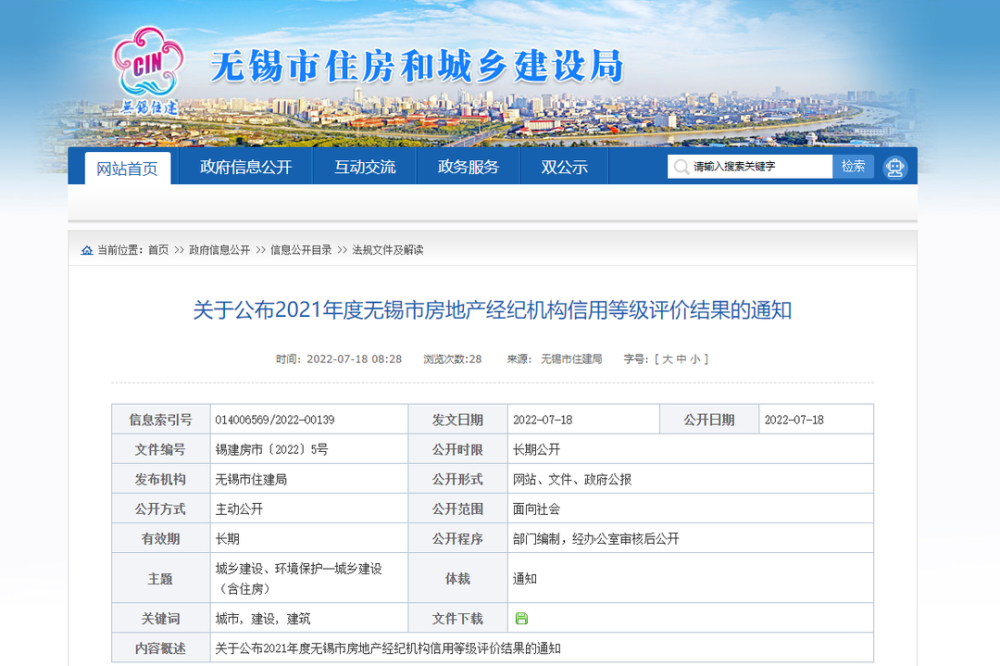Click 文件下载 label cell
Screen dimensions: 1000x666
pyautogui.click(x=457, y=619)
